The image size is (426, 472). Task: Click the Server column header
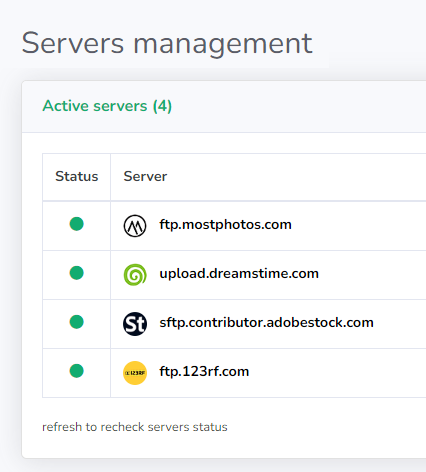point(145,176)
